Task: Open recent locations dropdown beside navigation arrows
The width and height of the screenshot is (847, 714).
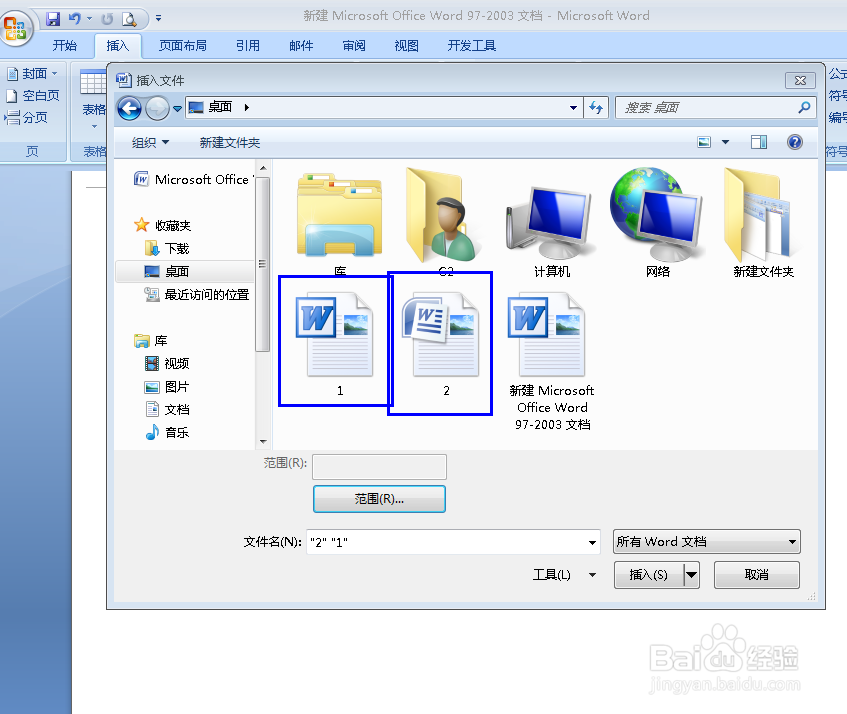Action: pyautogui.click(x=177, y=109)
